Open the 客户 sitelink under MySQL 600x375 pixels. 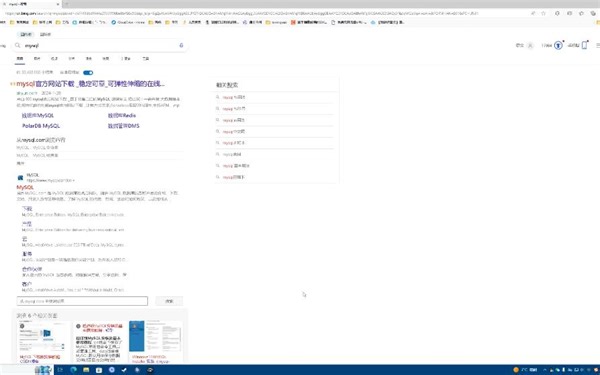[x=27, y=284]
